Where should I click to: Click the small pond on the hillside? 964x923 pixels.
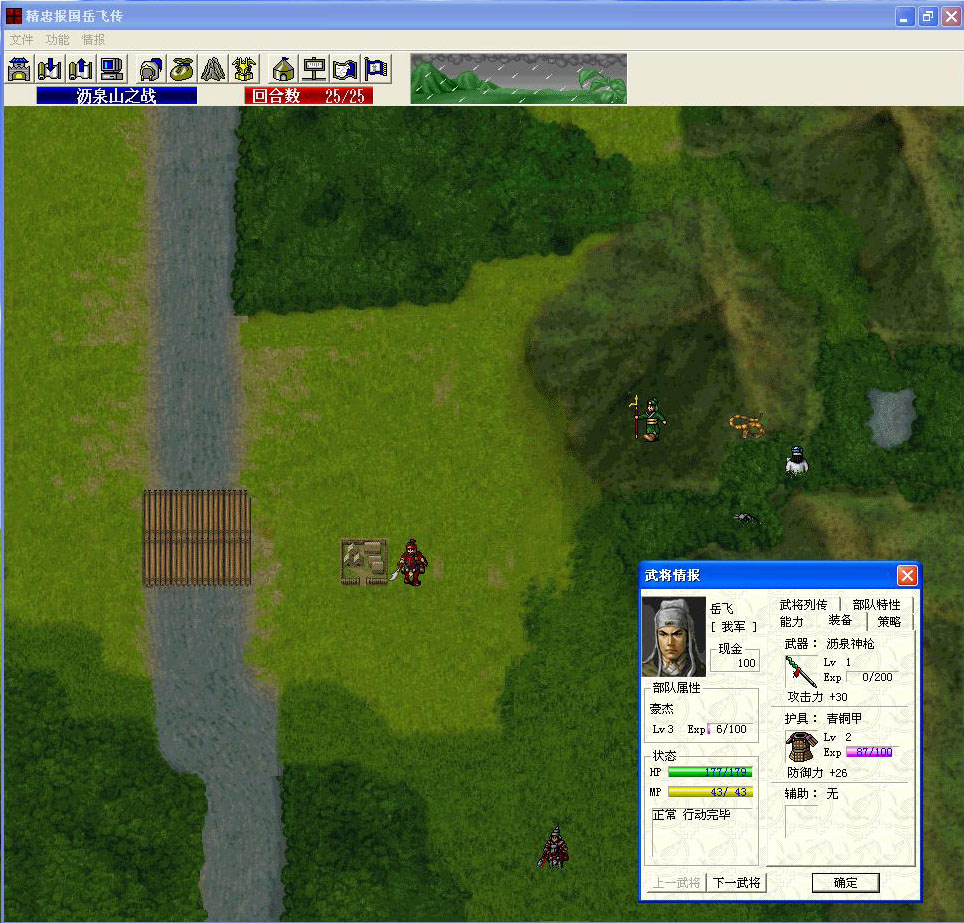coord(891,418)
